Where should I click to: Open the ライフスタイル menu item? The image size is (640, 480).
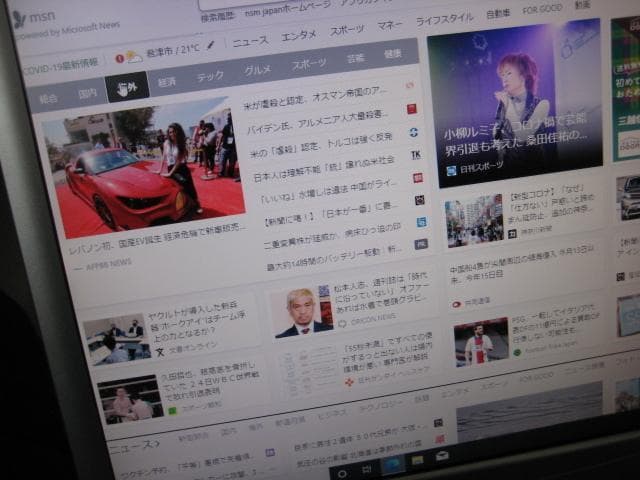(445, 19)
